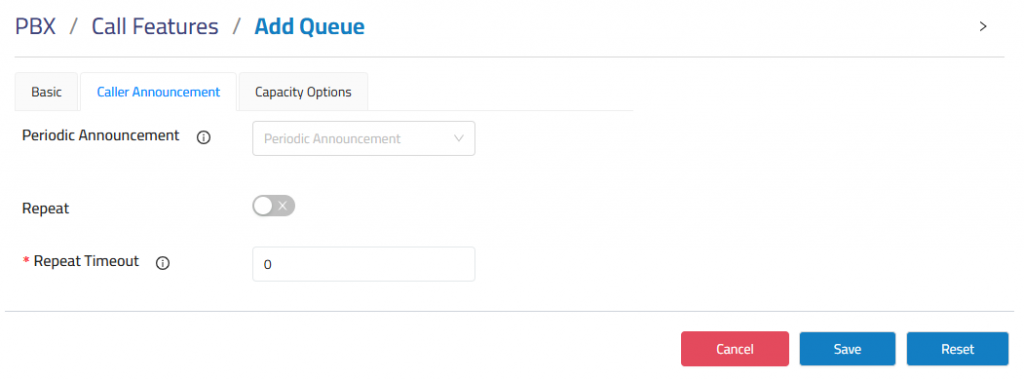Cancel adding the queue
Image resolution: width=1024 pixels, height=380 pixels.
(x=735, y=349)
